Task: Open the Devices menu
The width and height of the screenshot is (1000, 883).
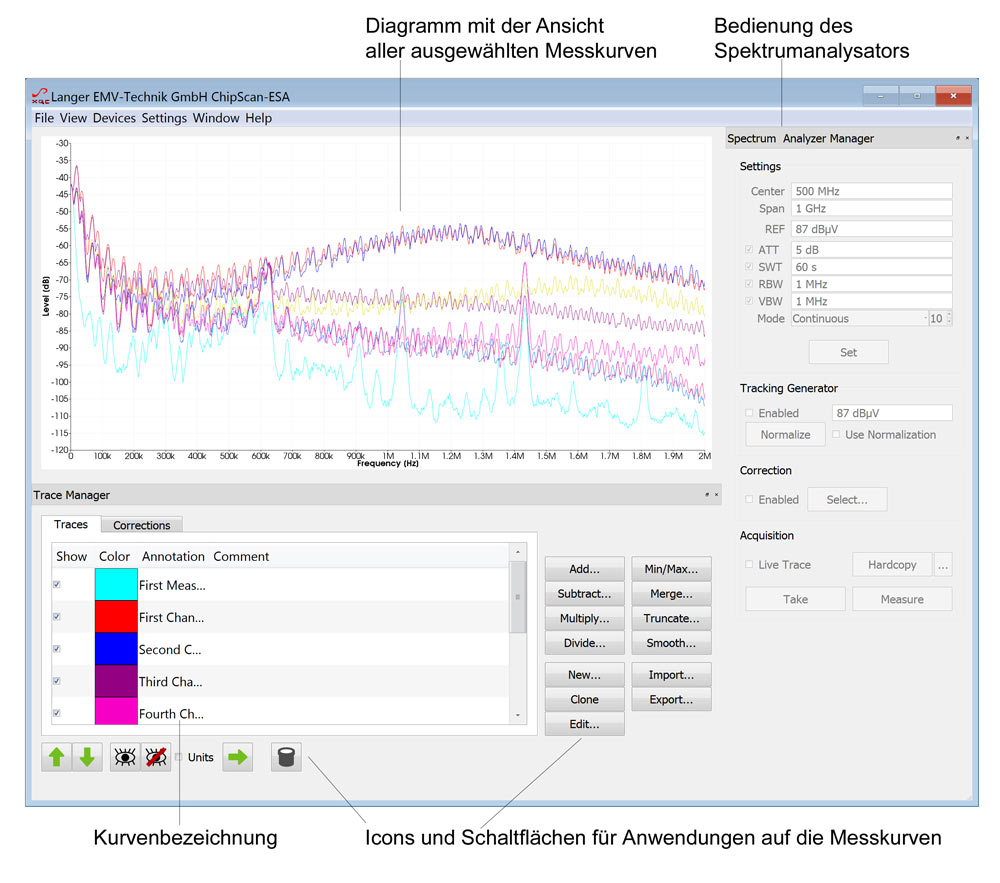Action: click(x=114, y=118)
